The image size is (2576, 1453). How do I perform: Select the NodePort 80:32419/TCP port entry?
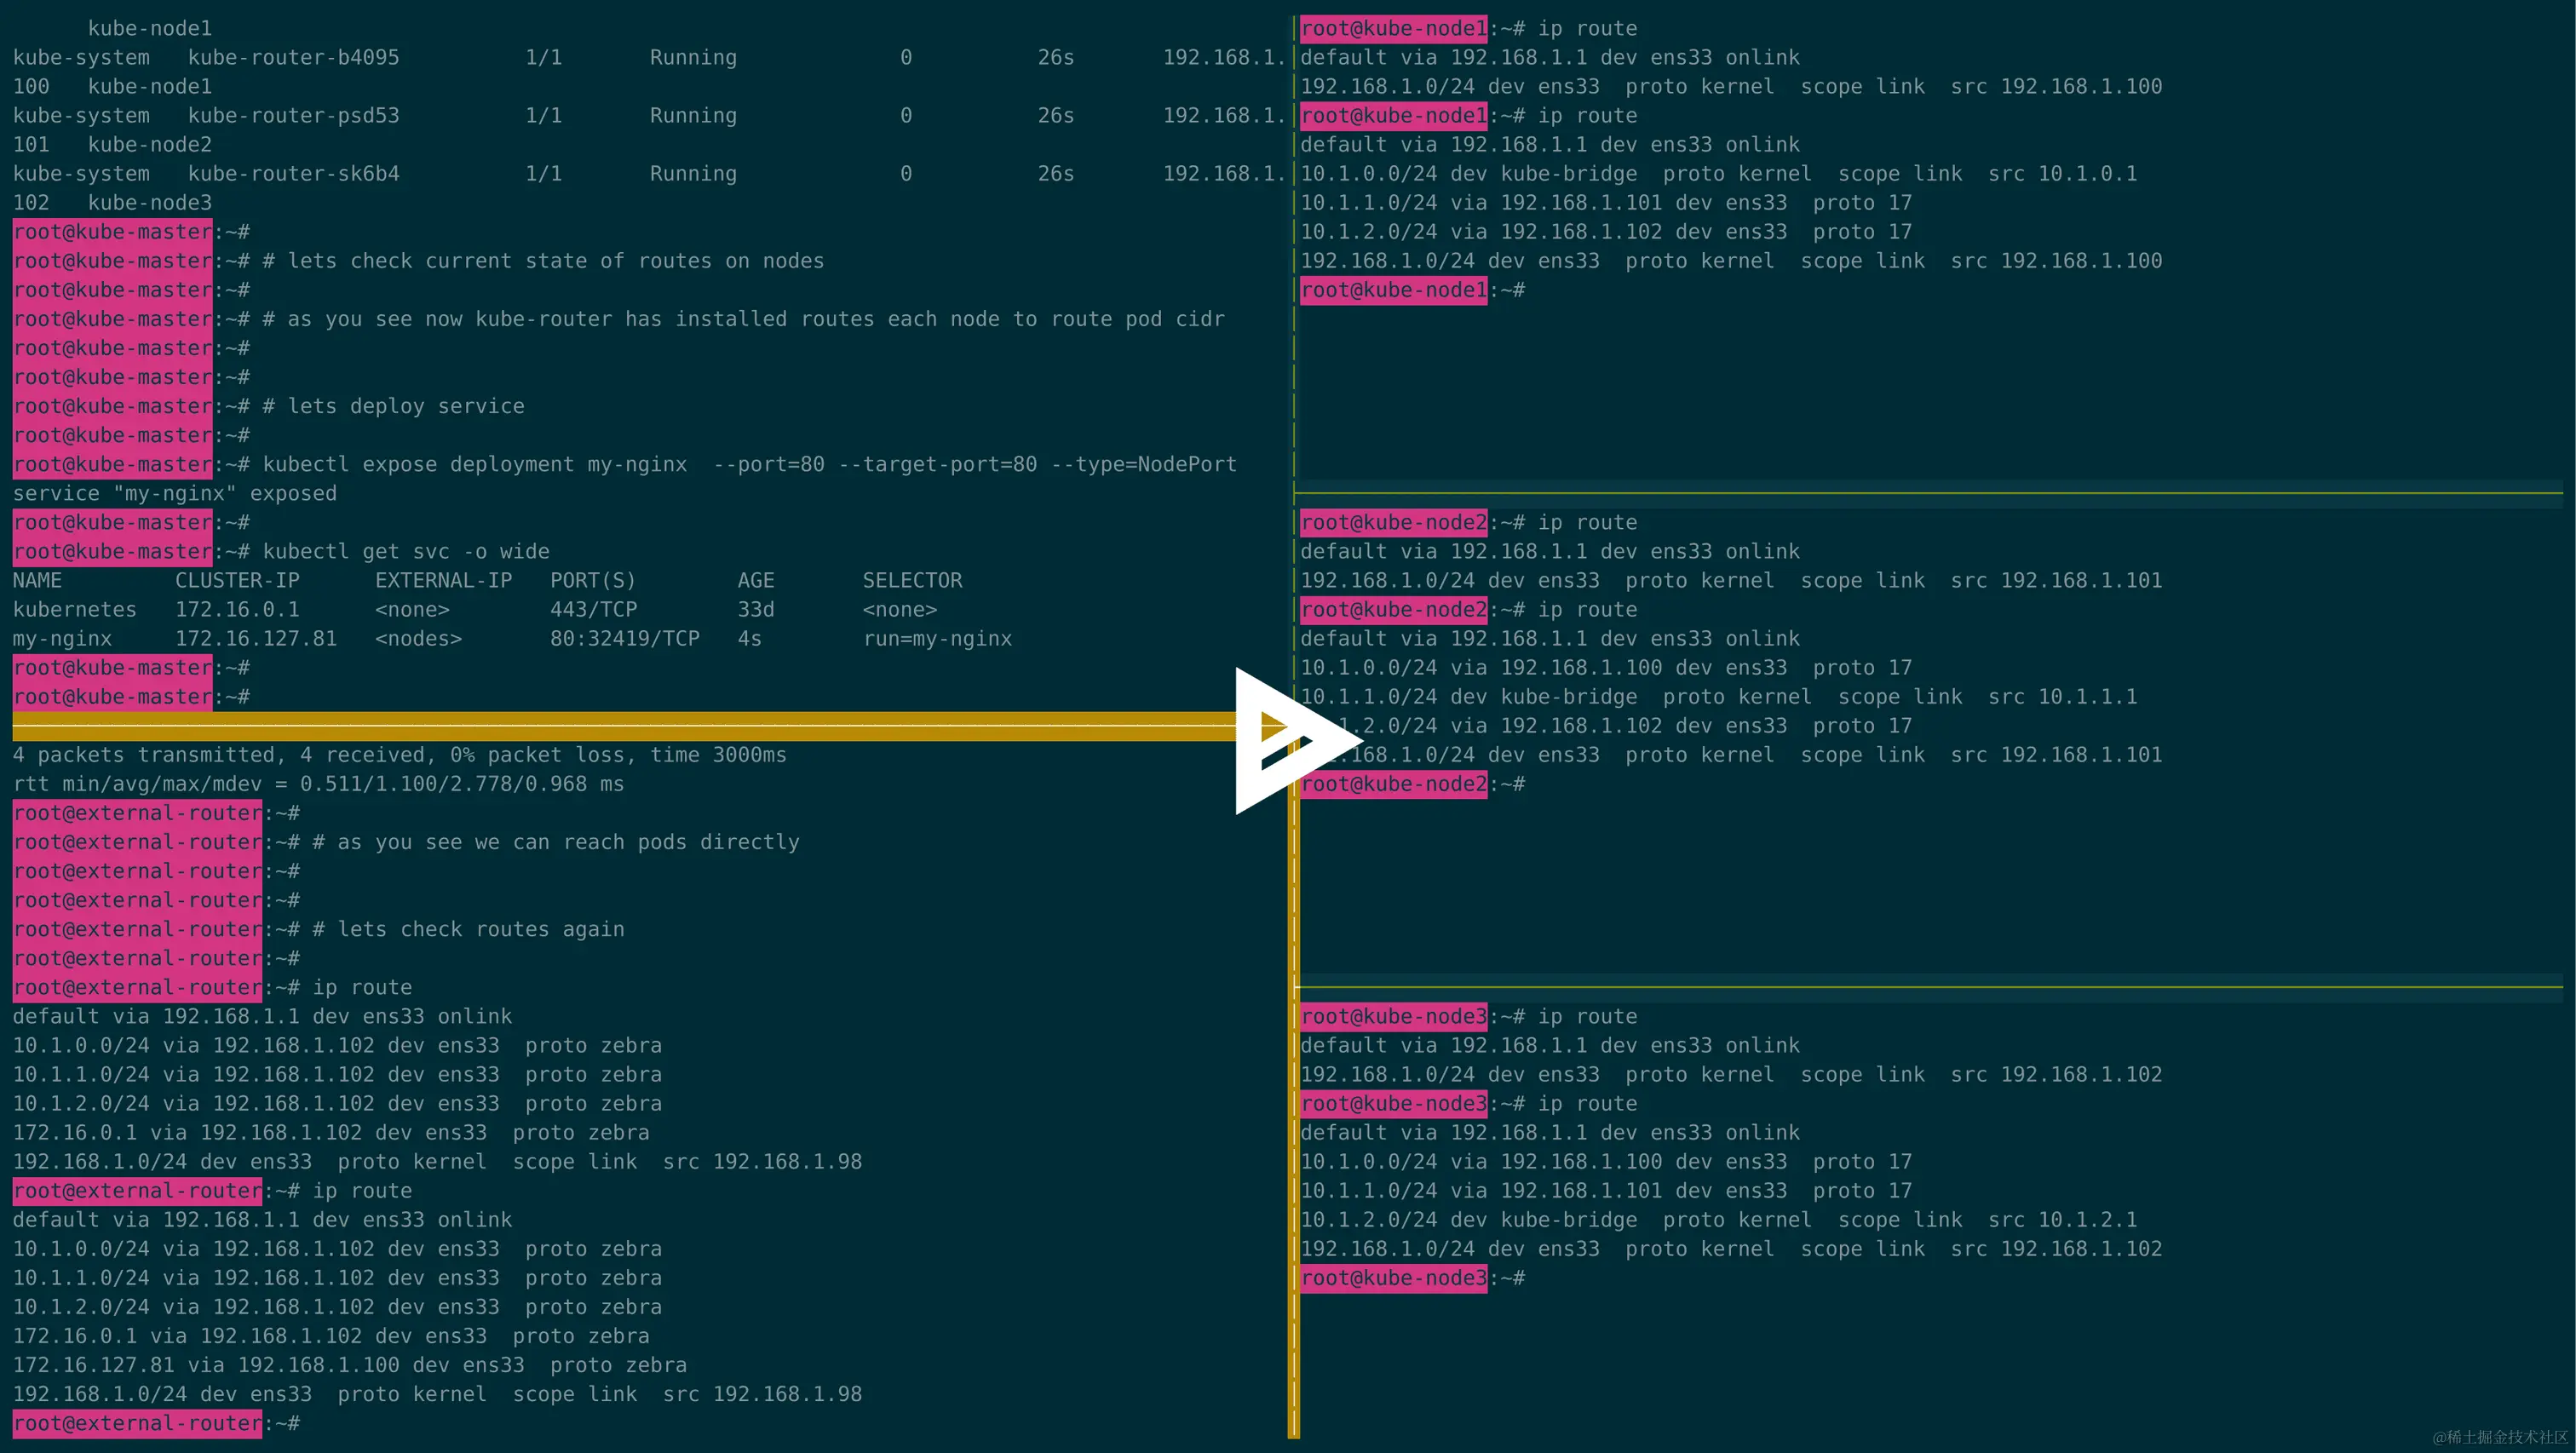pos(624,638)
